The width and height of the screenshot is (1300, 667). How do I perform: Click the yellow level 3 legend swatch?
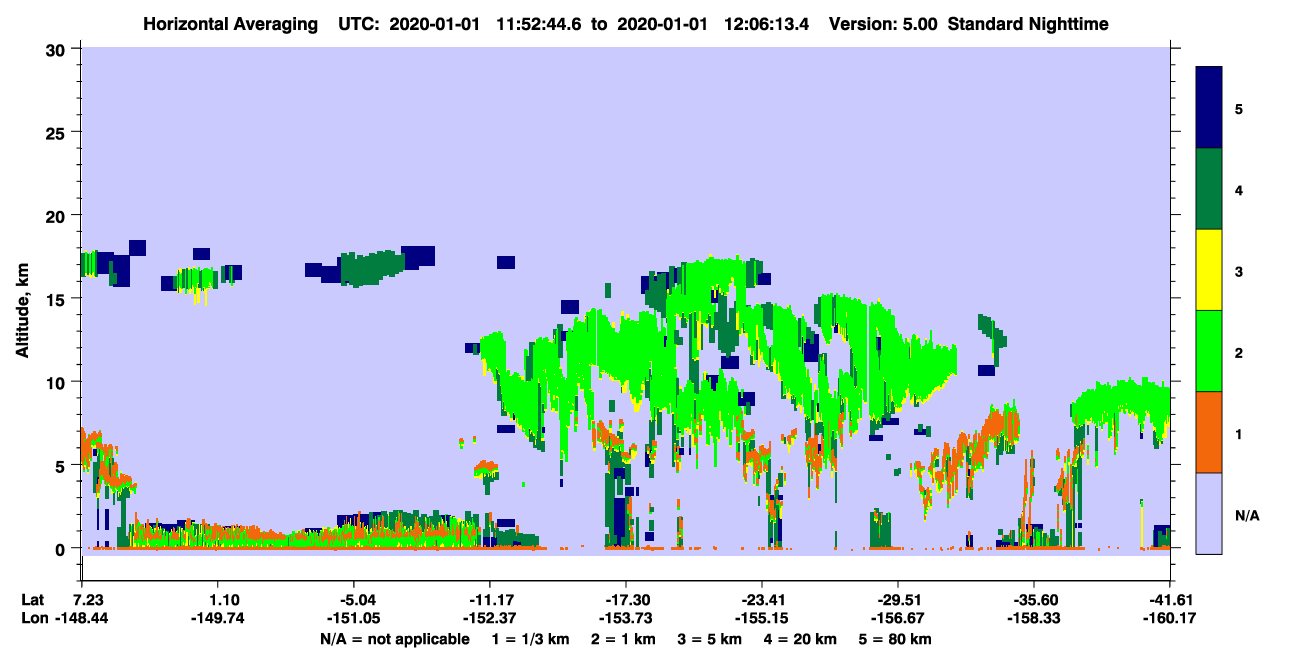pyautogui.click(x=1209, y=270)
